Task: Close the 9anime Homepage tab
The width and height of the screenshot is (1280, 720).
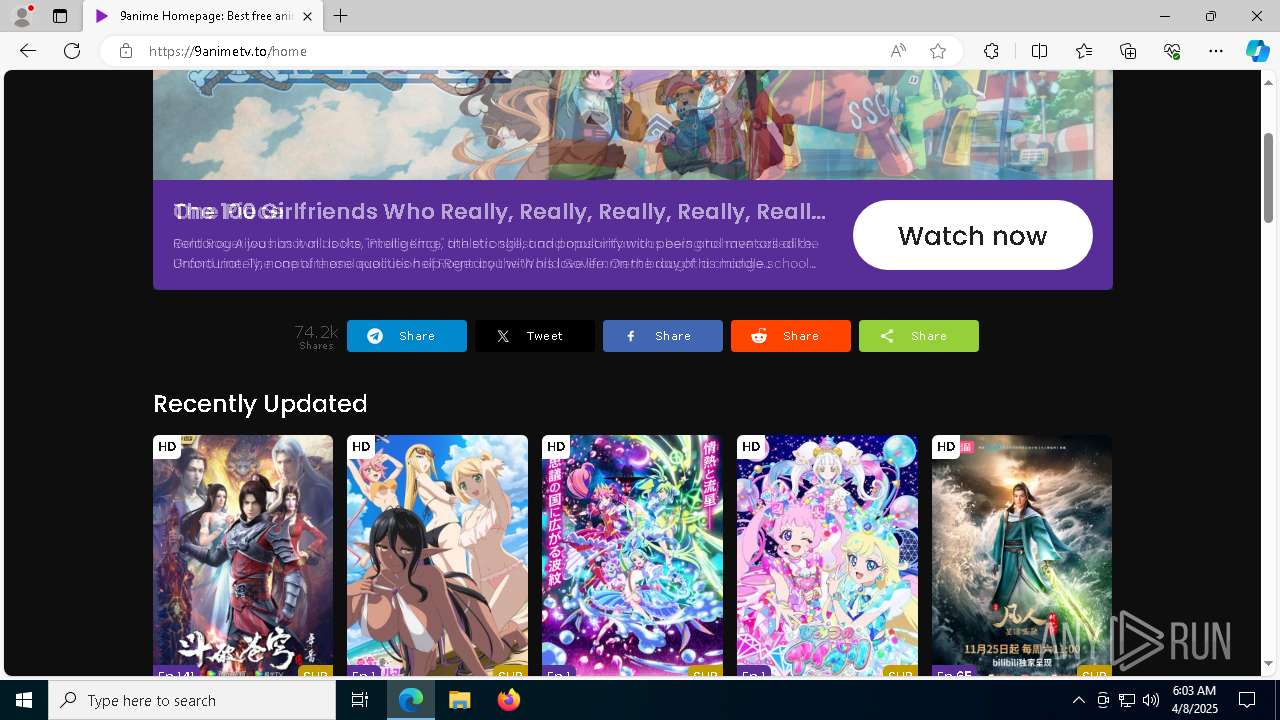Action: 307,16
